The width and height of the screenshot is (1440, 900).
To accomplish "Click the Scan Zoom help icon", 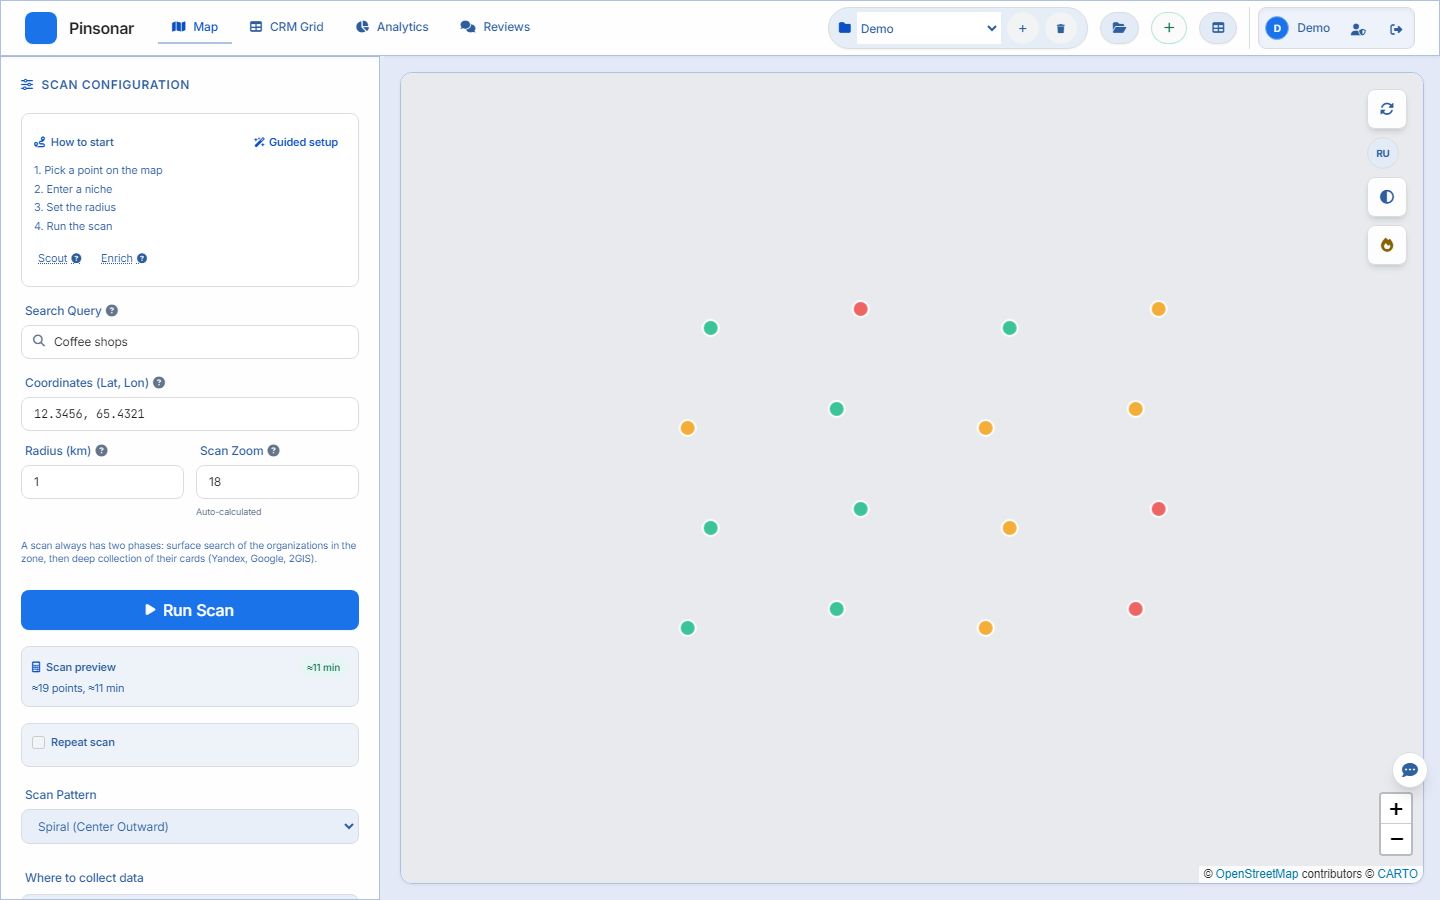I will click(274, 451).
